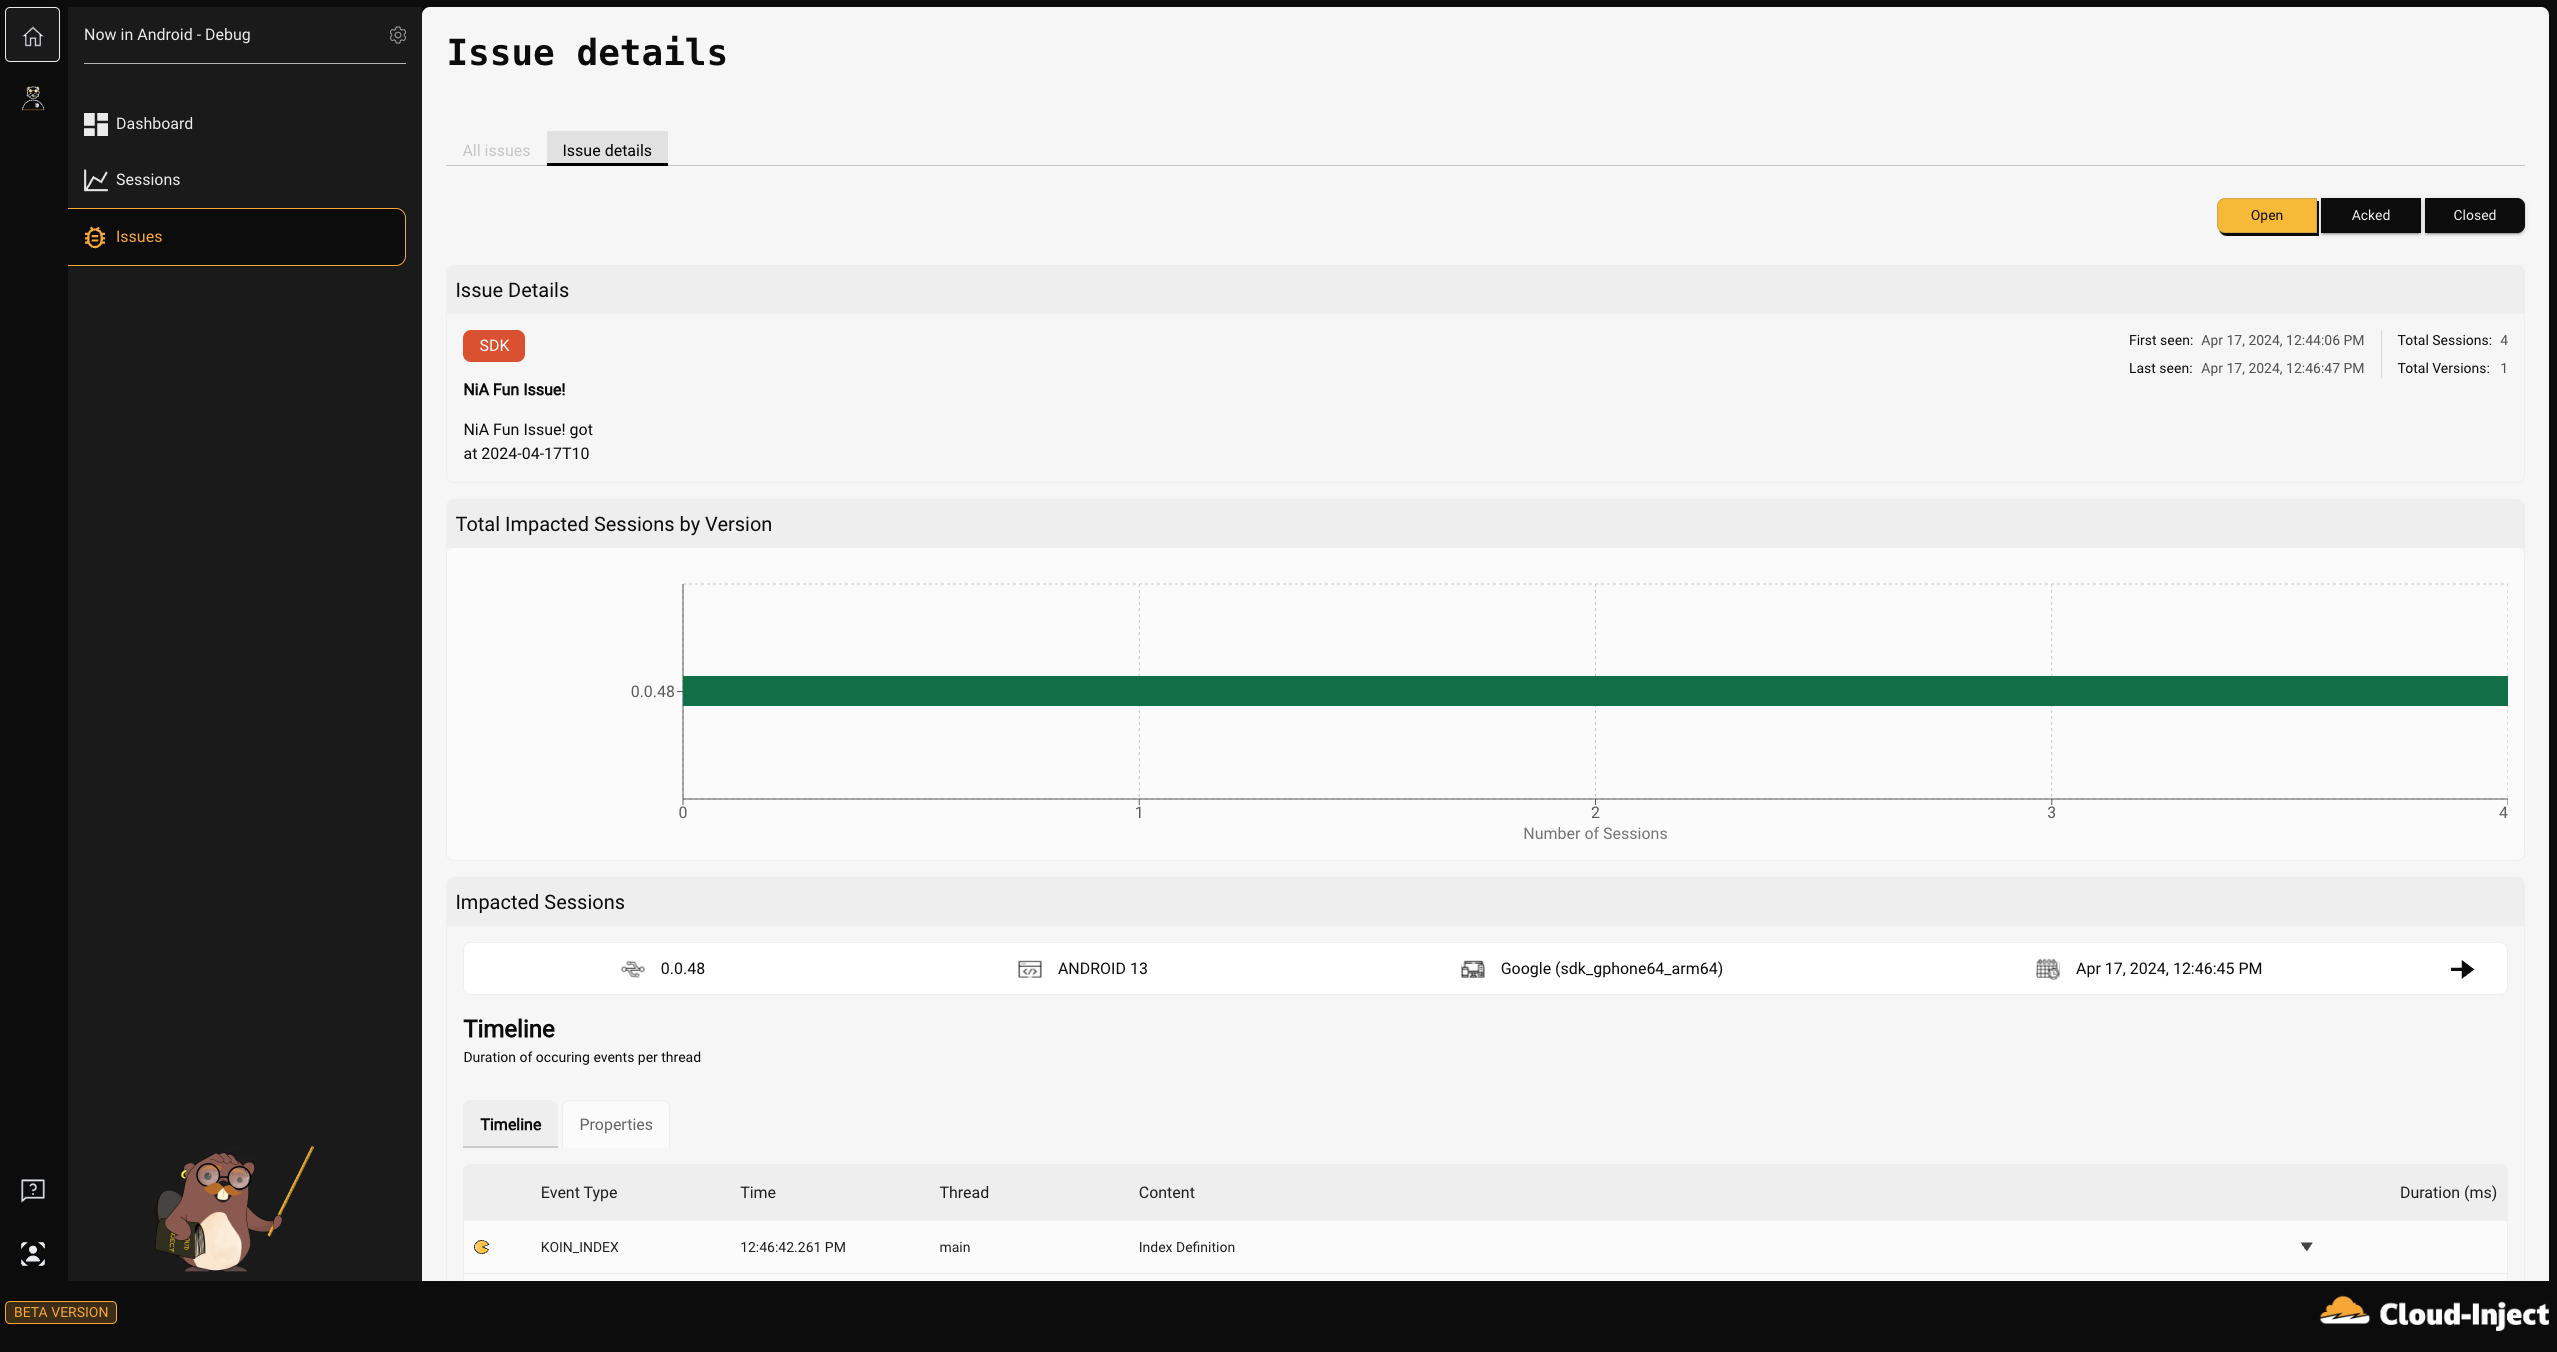
Task: Click the version icon next to 0.0.48
Action: coord(632,968)
